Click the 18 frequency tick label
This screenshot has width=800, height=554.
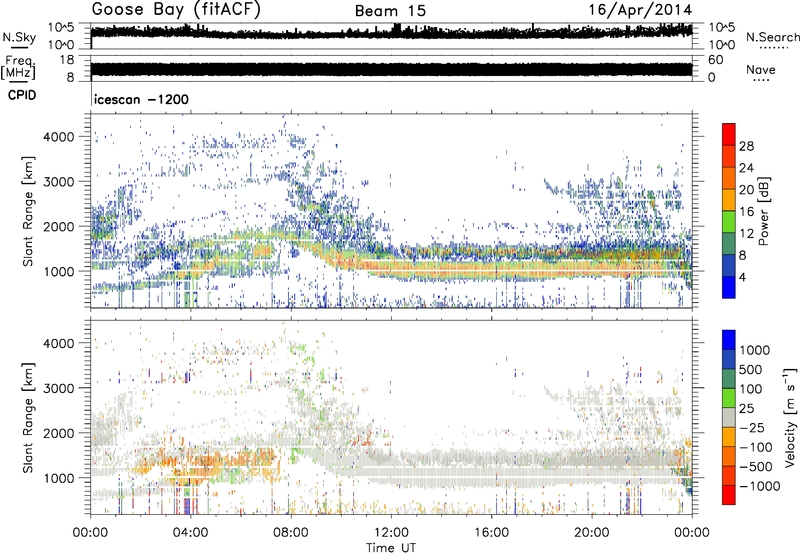click(66, 60)
